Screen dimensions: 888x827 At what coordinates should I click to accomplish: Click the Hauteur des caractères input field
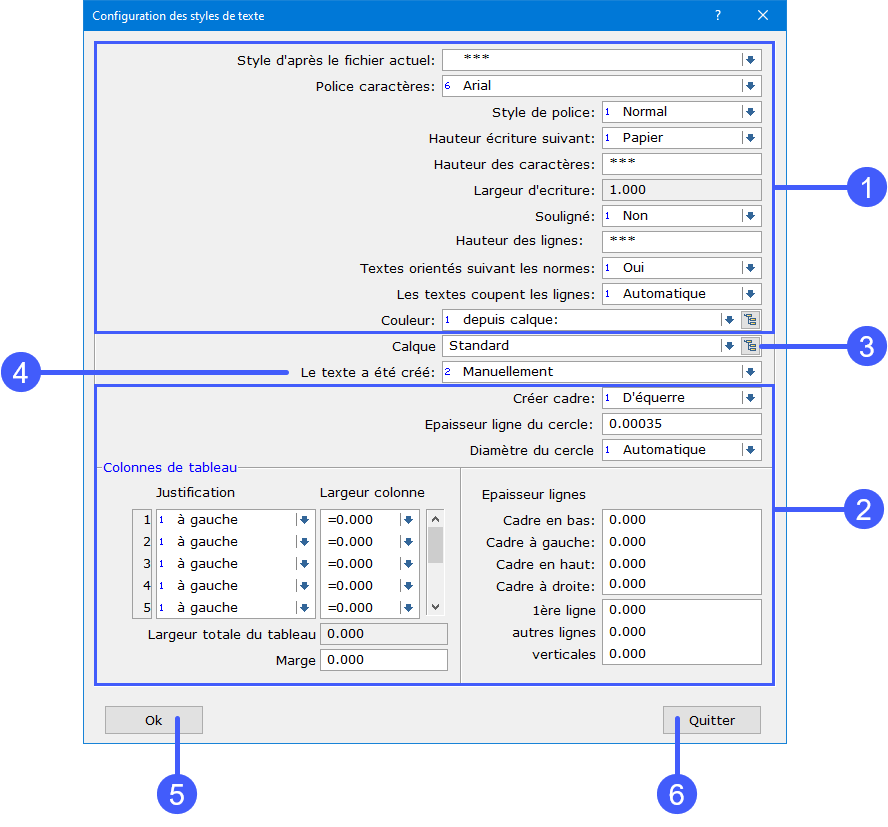click(x=682, y=164)
